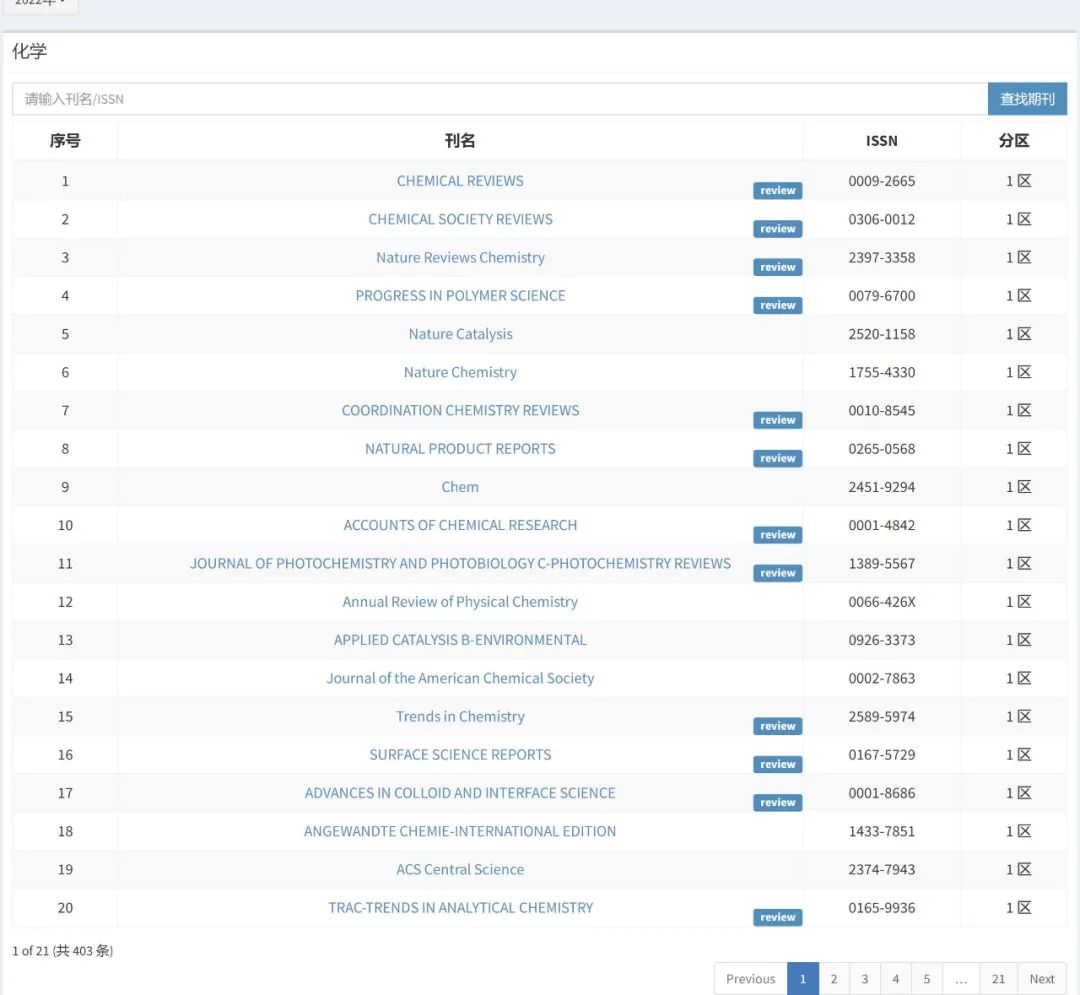
Task: Click review tag for Nature Reviews Chemistry
Action: (777, 267)
